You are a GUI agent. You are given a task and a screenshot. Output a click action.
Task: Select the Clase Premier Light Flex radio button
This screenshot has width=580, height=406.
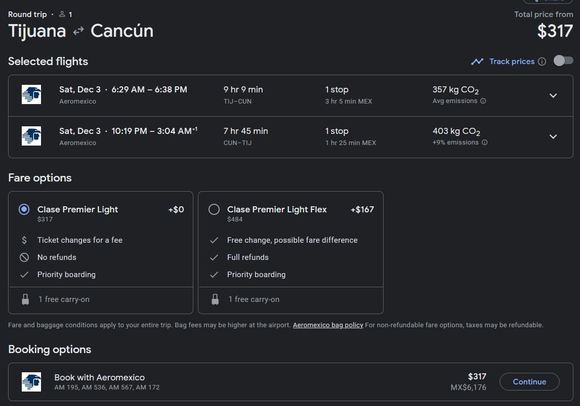click(214, 210)
